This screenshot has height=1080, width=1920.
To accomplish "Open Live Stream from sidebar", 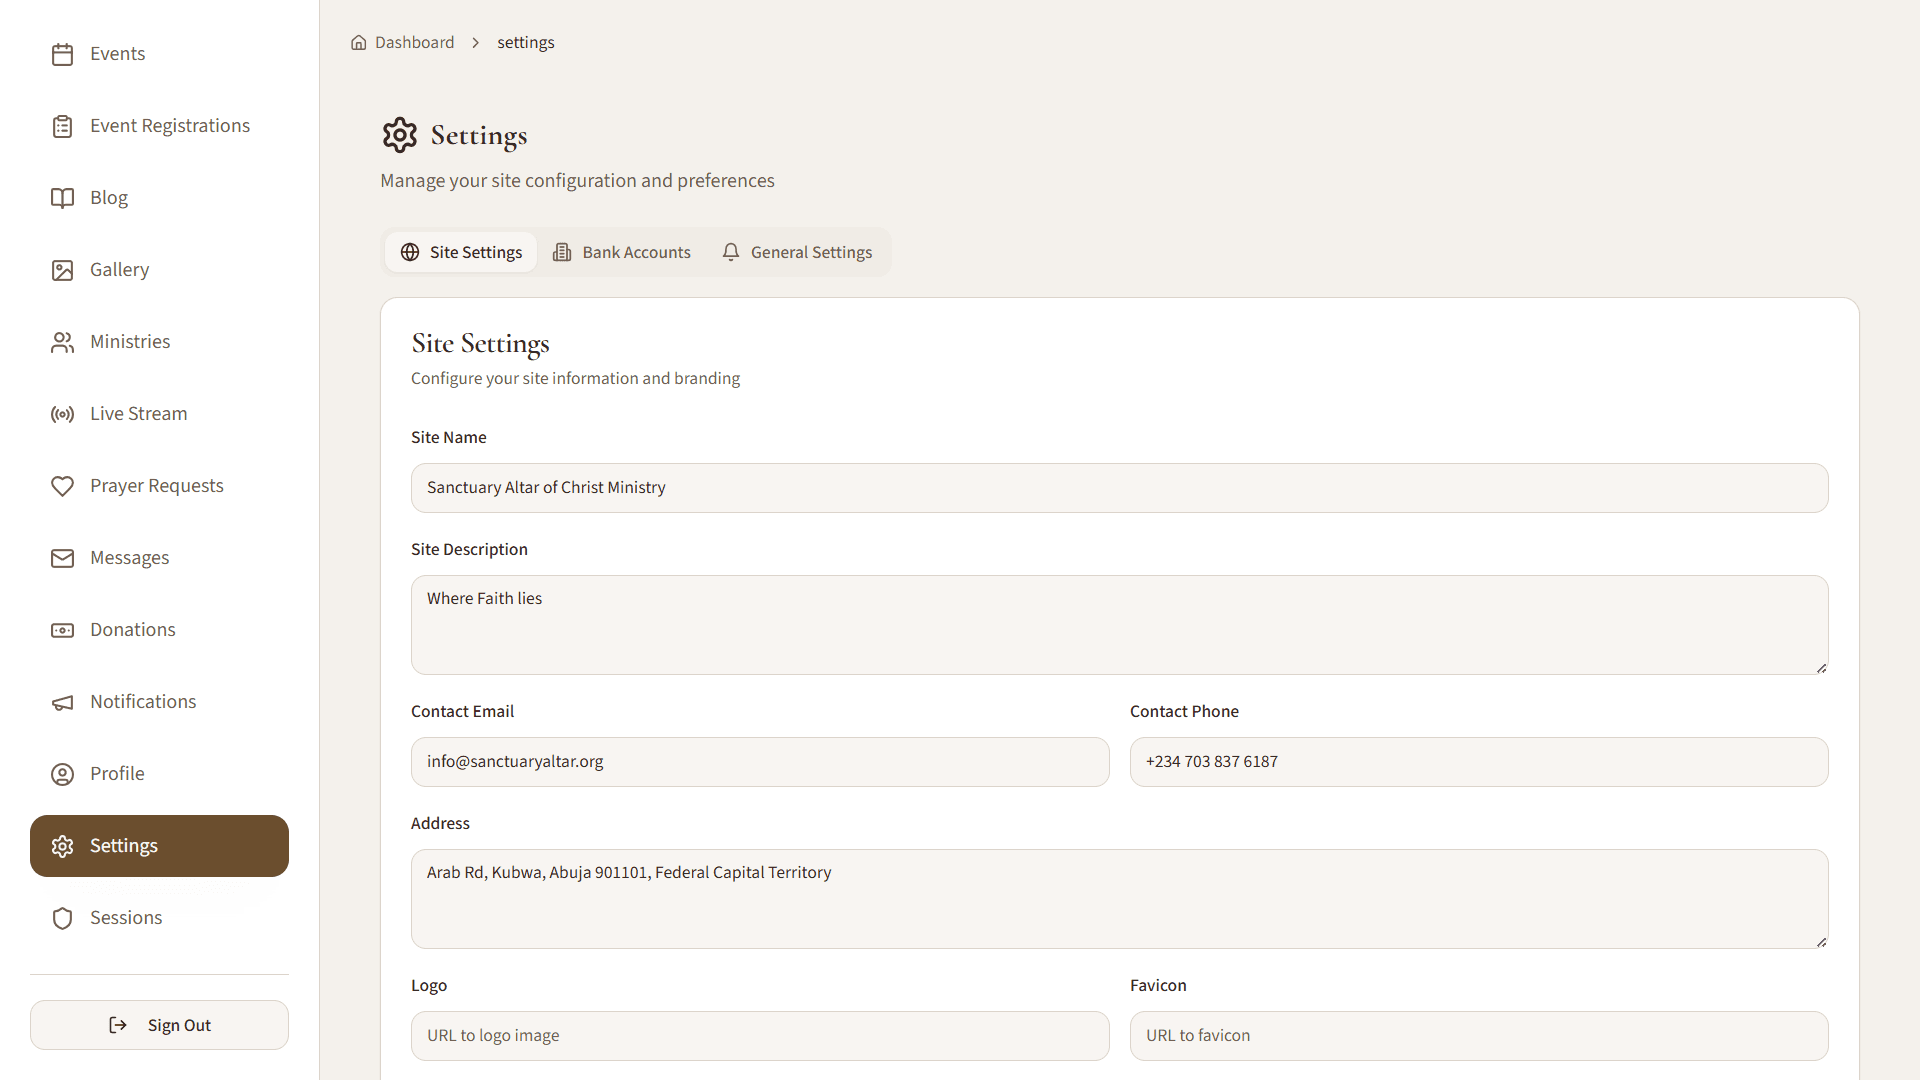I will tap(159, 414).
